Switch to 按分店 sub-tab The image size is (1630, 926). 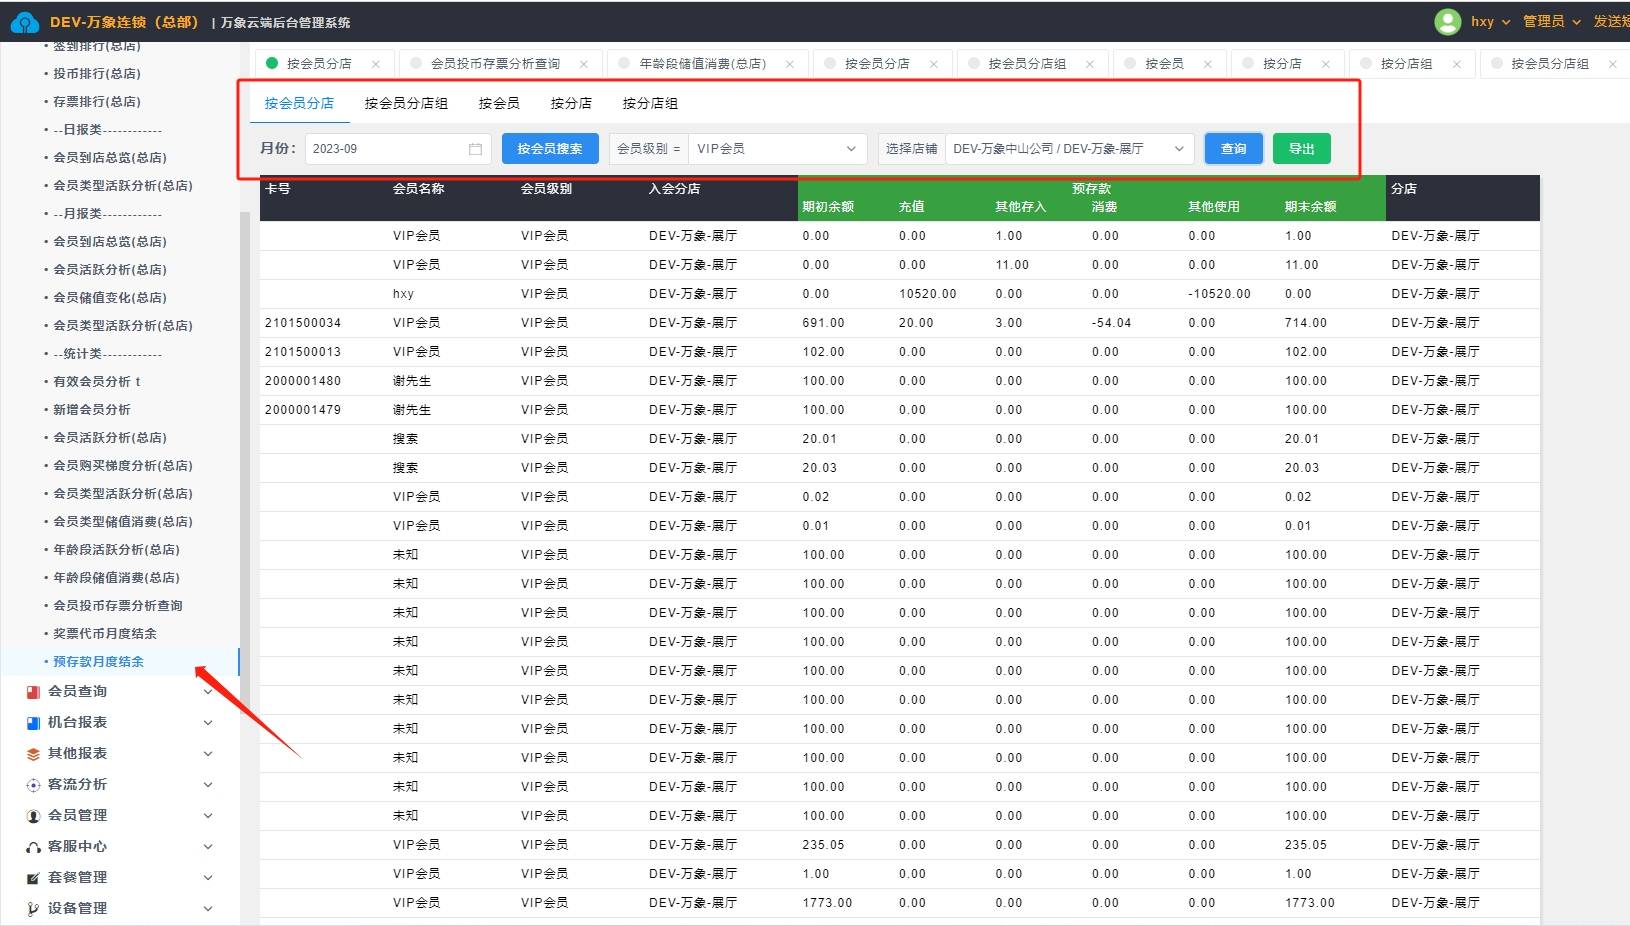(571, 103)
